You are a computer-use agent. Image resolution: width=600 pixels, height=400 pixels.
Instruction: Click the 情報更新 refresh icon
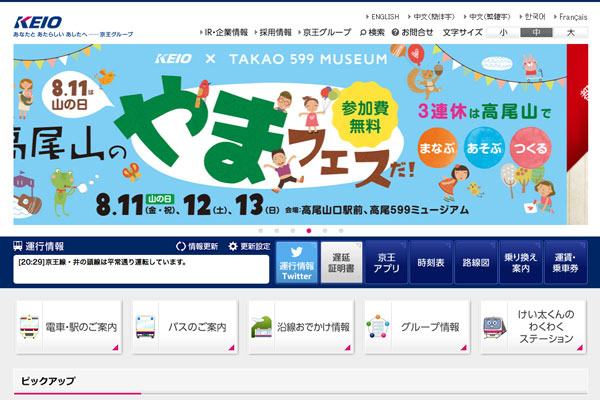point(181,247)
